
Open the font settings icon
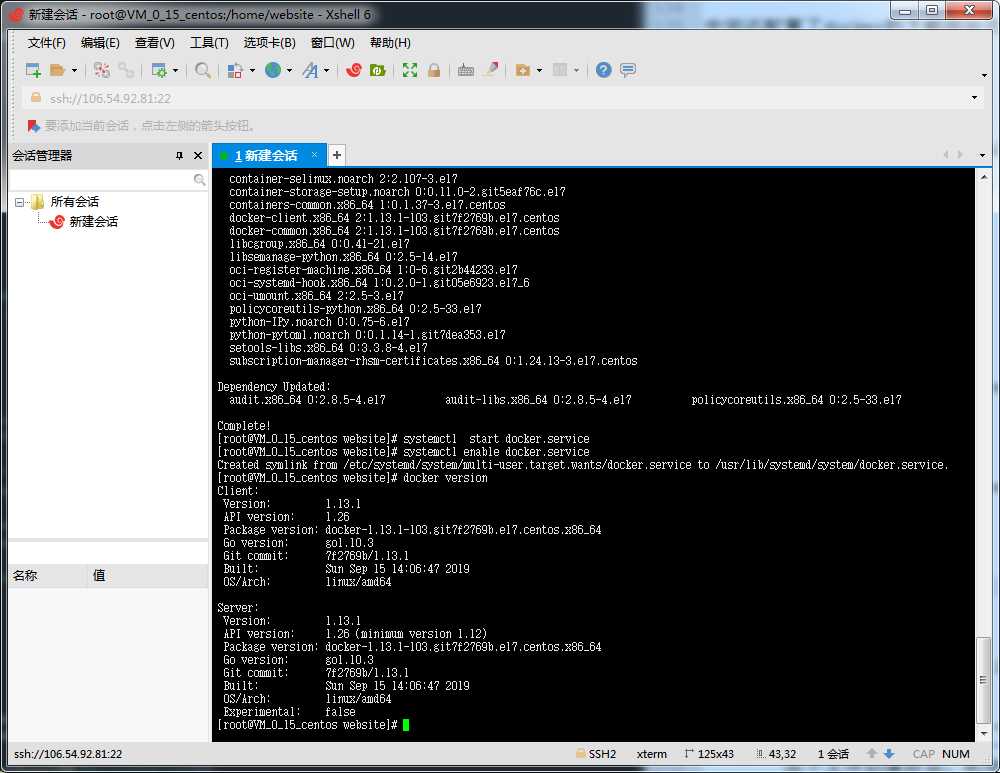pos(310,70)
